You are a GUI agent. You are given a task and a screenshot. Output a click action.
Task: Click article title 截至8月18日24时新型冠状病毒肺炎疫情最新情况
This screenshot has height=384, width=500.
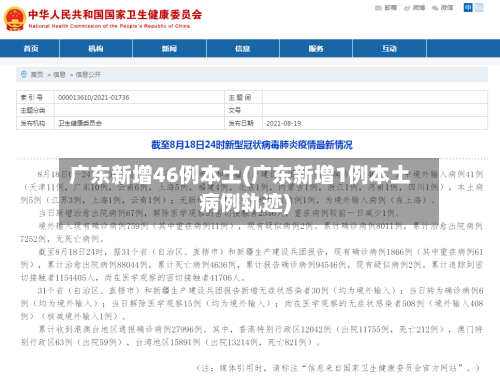[252, 145]
